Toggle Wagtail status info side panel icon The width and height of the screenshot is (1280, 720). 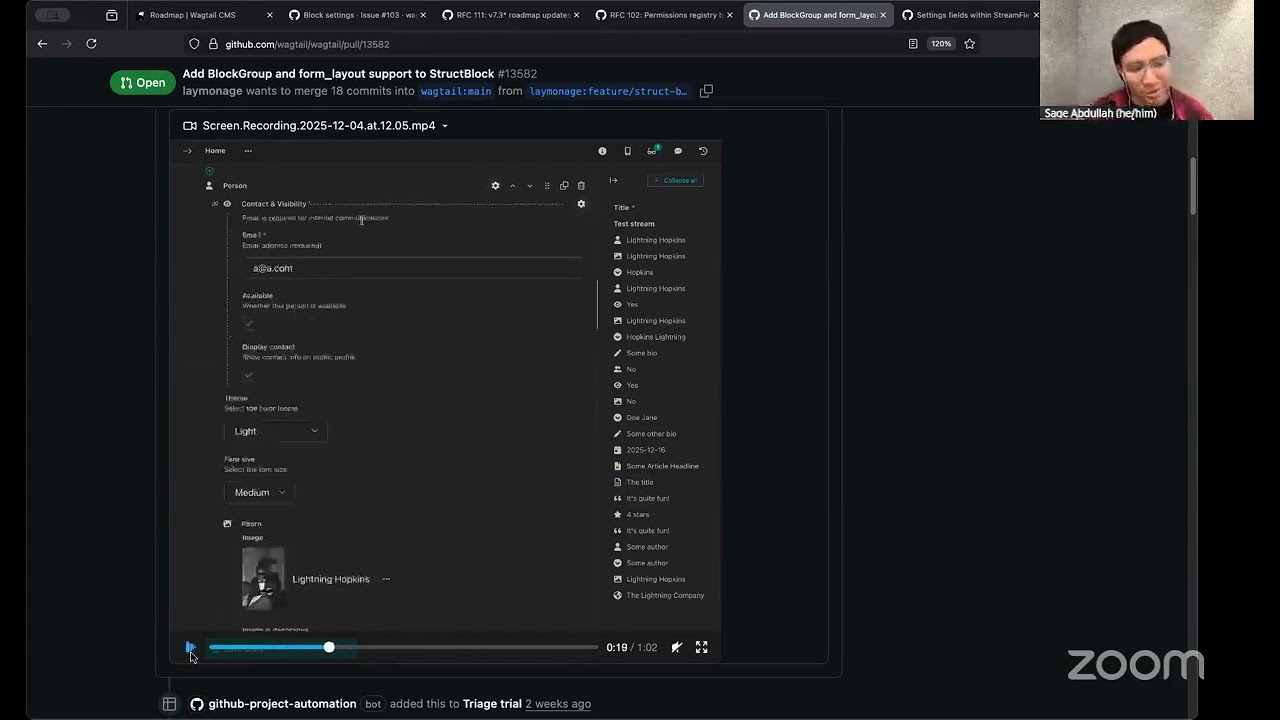(602, 151)
